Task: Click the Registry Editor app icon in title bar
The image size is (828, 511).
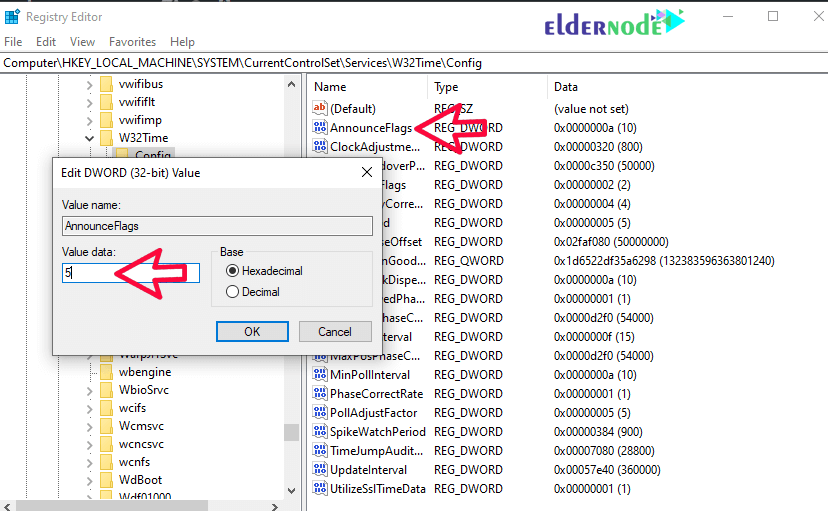Action: coord(12,17)
